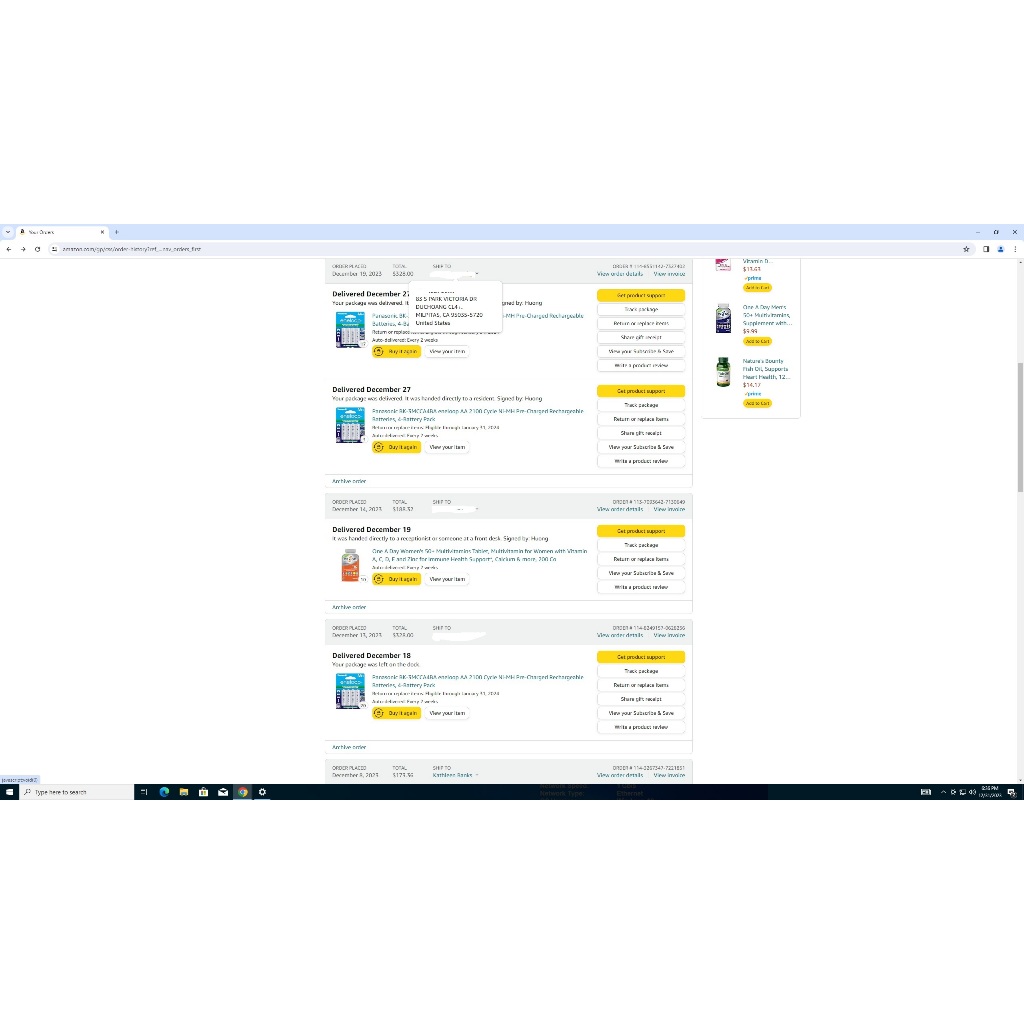Image resolution: width=1024 pixels, height=1024 pixels.
Task: Click the Chrome profile avatar icon
Action: pos(1000,249)
